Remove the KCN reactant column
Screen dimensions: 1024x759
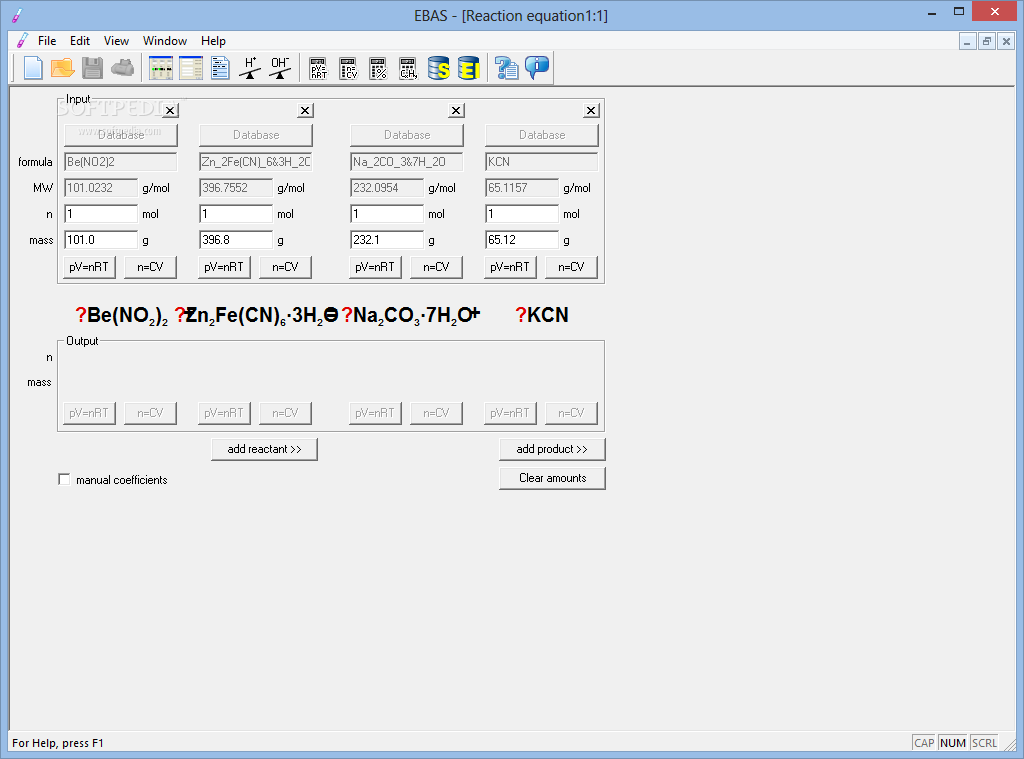coord(591,110)
